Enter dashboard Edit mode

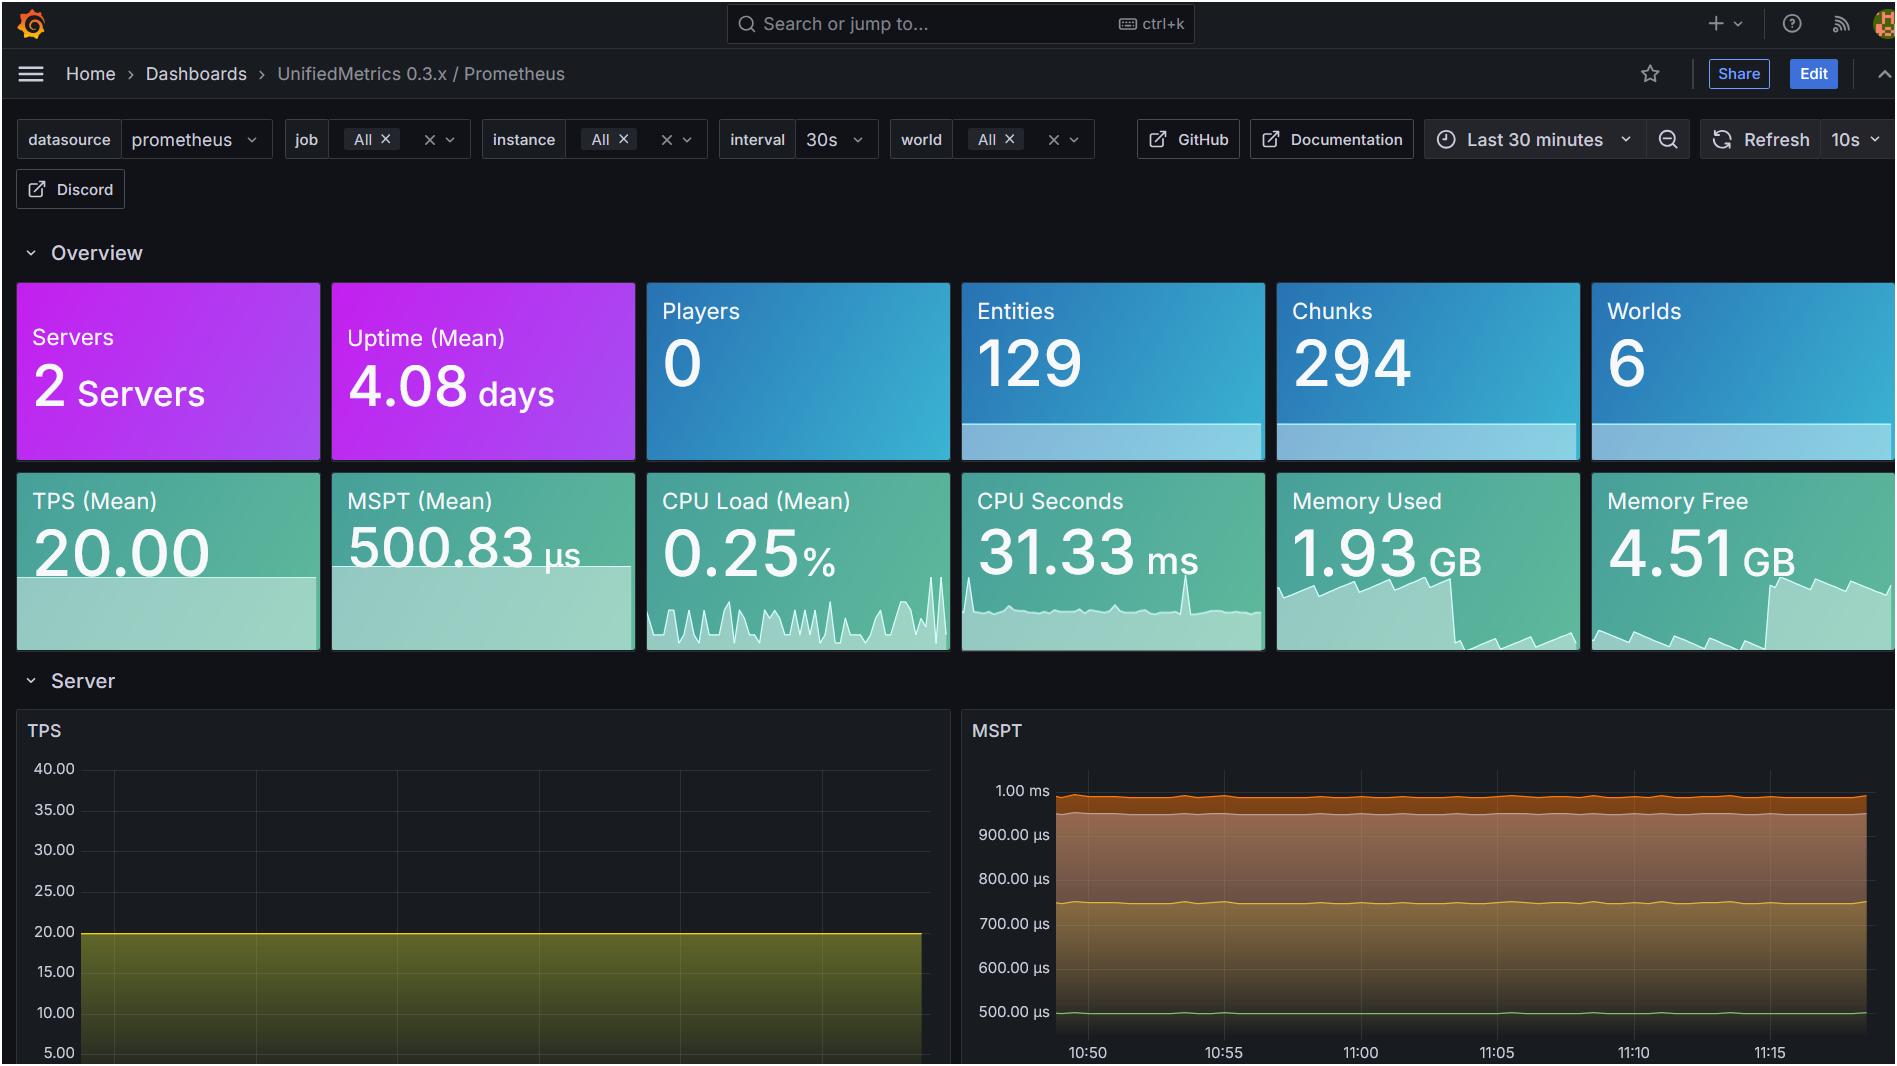tap(1813, 73)
